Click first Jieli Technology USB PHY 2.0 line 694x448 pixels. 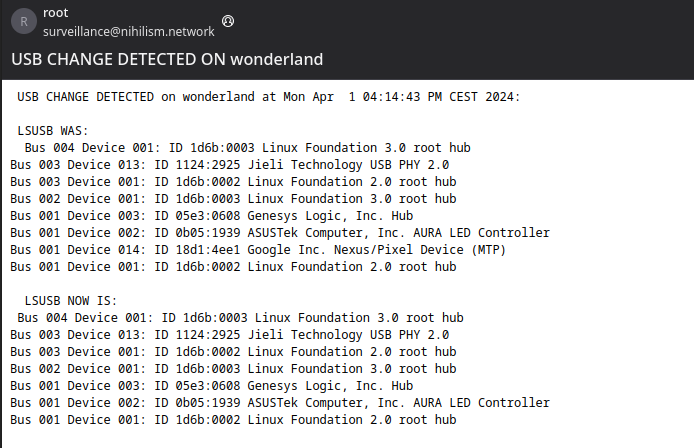(229, 165)
